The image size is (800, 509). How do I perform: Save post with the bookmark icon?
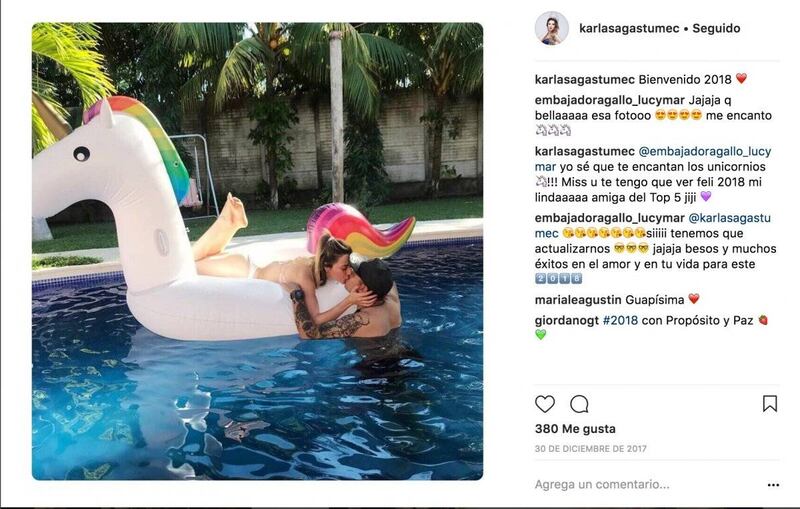[769, 404]
